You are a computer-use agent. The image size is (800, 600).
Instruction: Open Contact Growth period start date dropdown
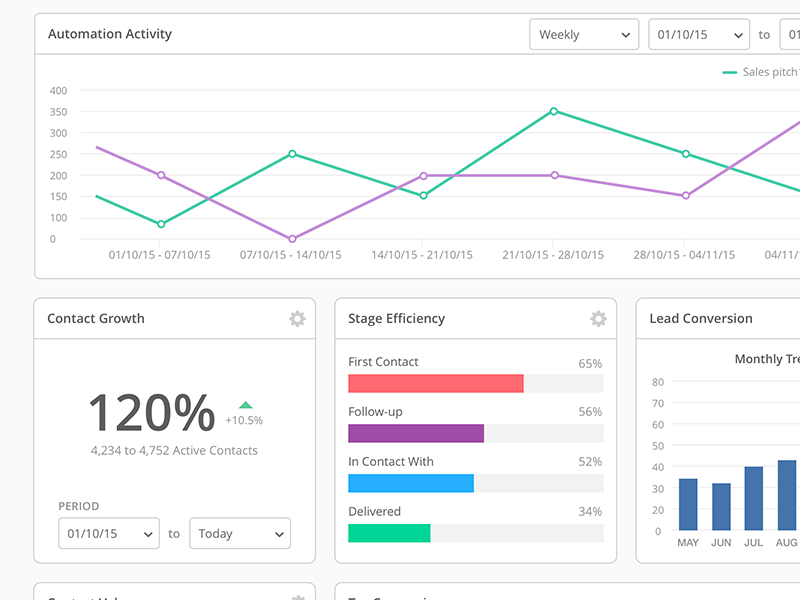109,534
